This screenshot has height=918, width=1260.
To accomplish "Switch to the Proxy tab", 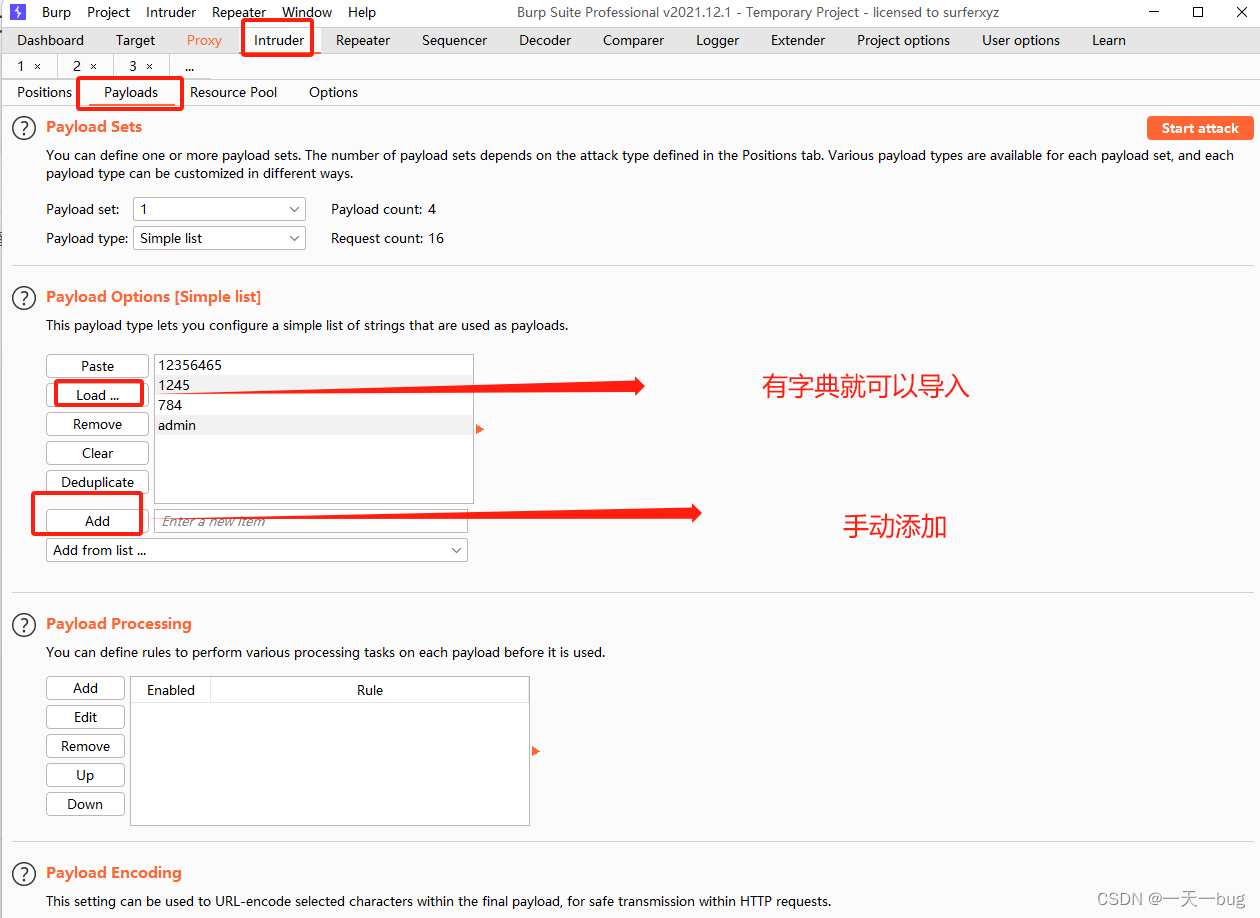I will pyautogui.click(x=204, y=40).
